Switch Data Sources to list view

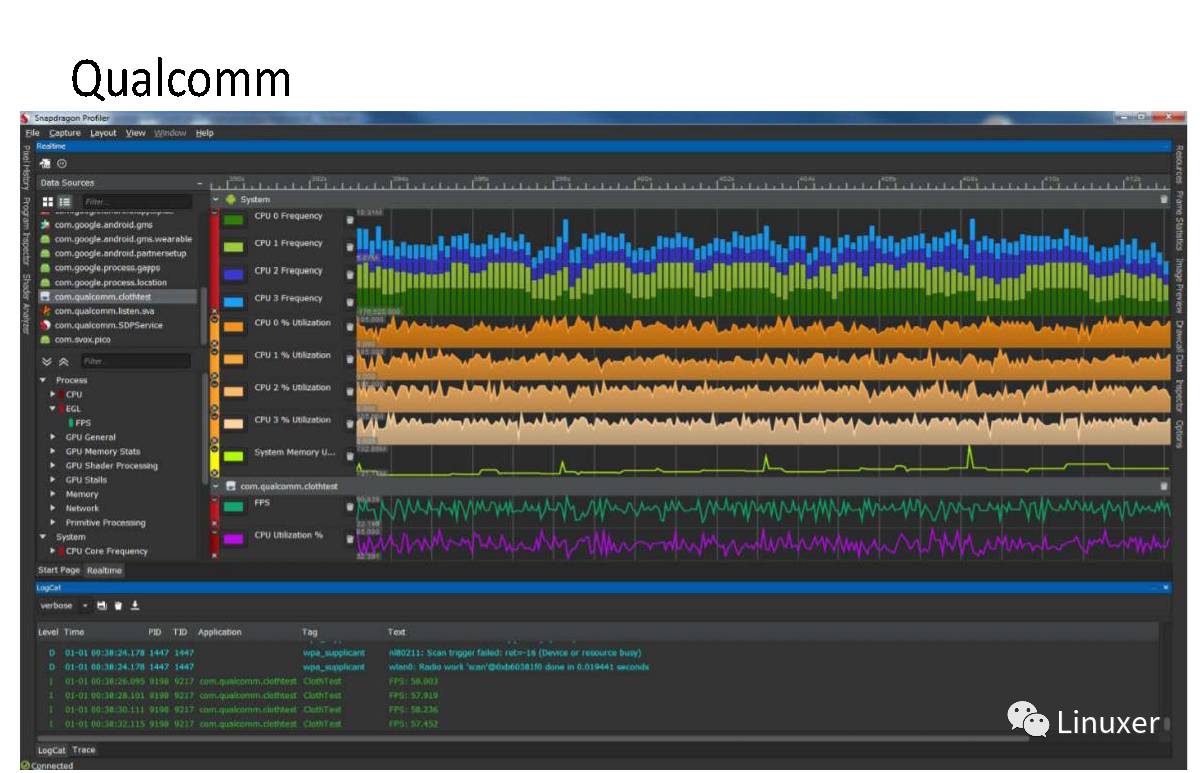click(x=65, y=202)
